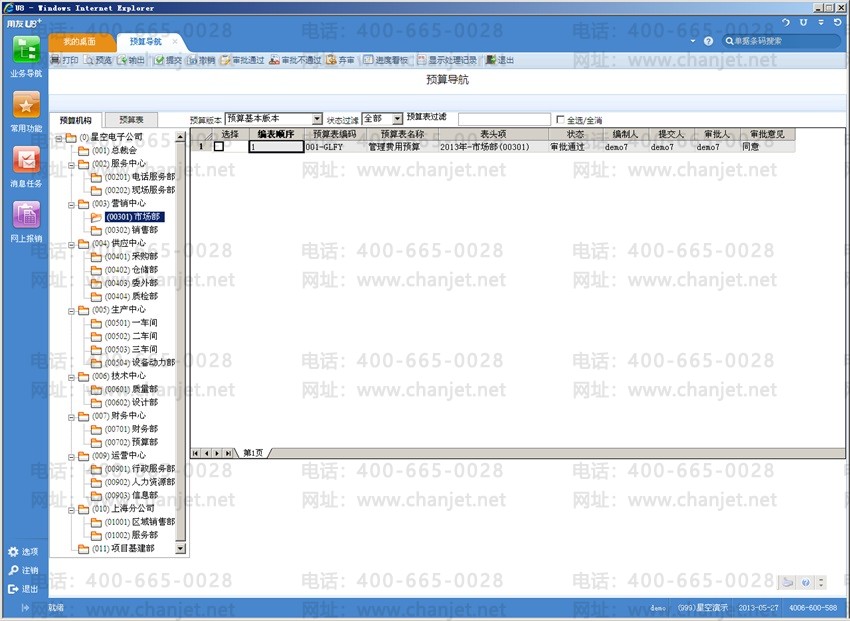Collapse the (003) 营销中心 node
The width and height of the screenshot is (850, 621).
[x=72, y=204]
